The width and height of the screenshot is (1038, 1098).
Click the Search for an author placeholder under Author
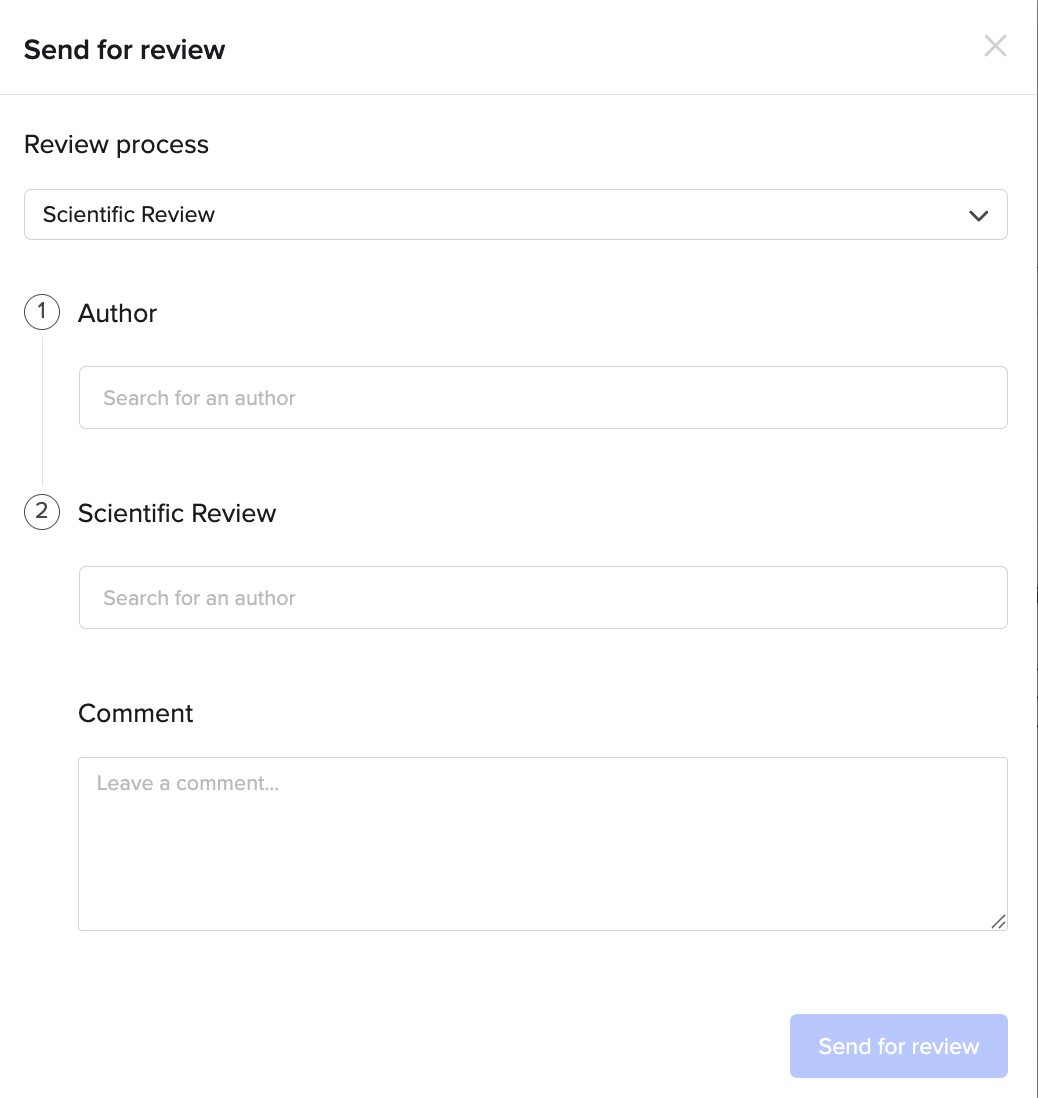[x=200, y=398]
